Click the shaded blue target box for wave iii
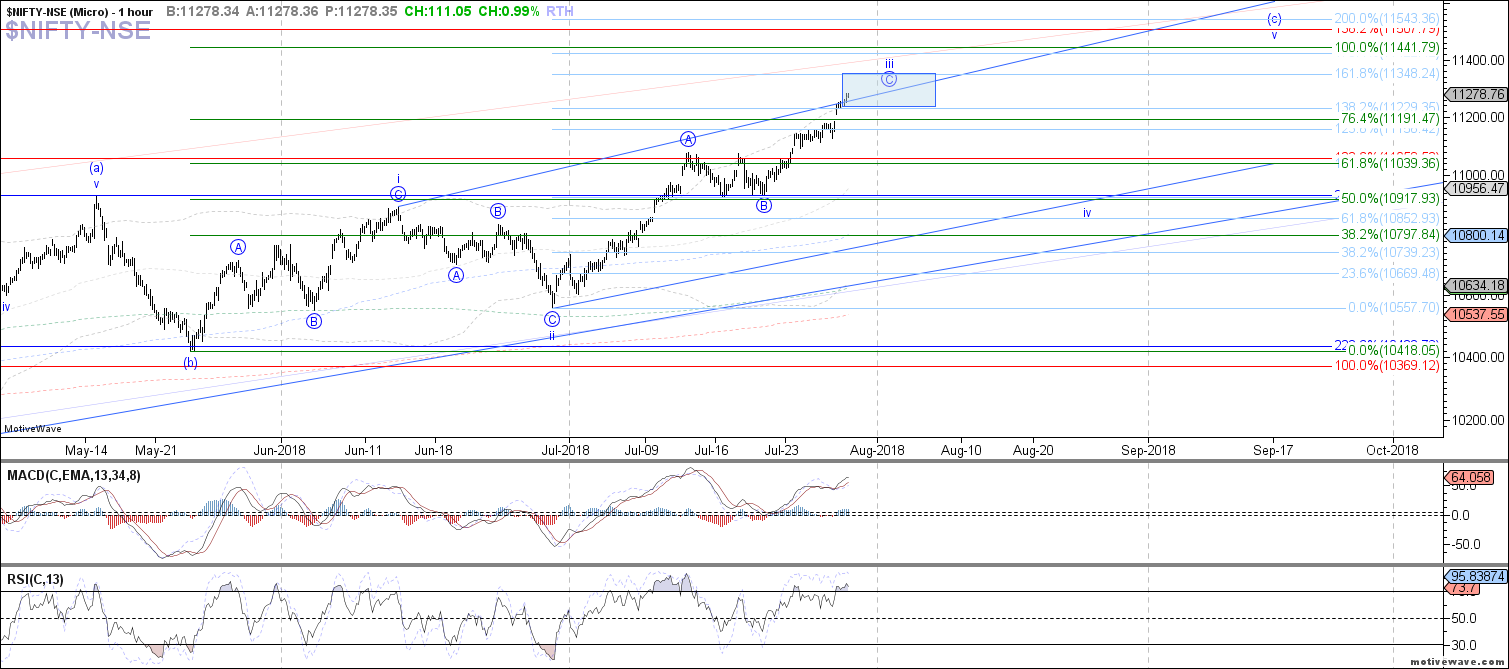Screen dimensions: 1509x669 889,90
